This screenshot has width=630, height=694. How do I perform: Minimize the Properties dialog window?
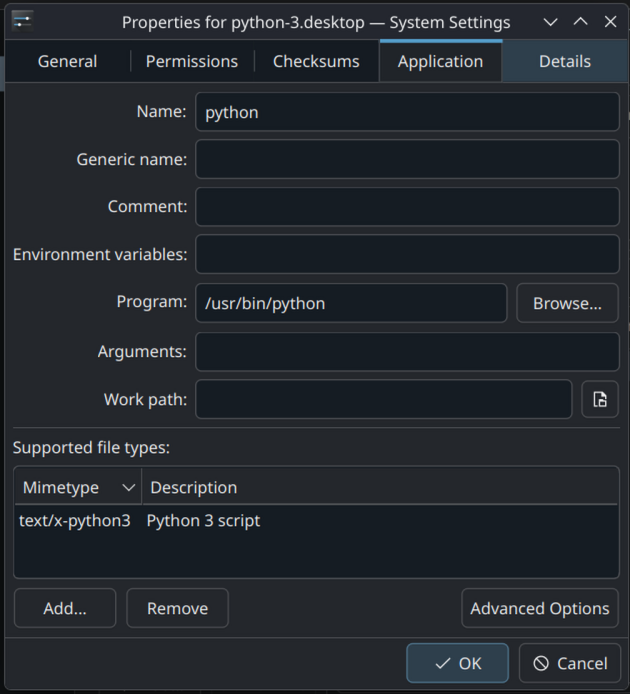[550, 21]
